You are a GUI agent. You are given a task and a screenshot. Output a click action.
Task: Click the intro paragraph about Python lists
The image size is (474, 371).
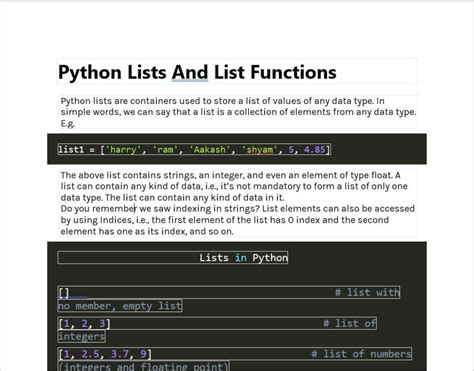pyautogui.click(x=238, y=112)
